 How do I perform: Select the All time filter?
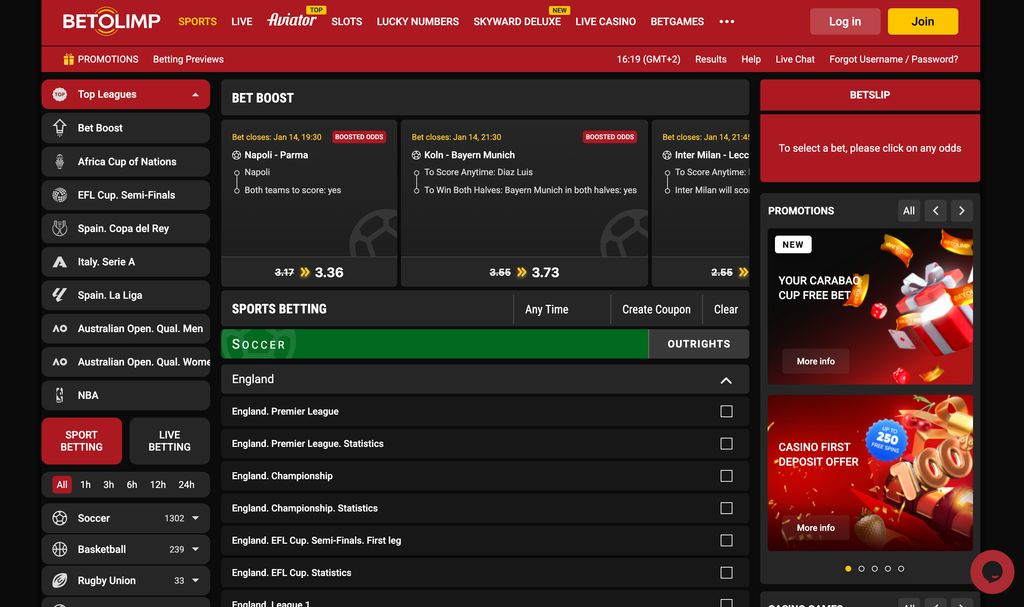point(62,485)
